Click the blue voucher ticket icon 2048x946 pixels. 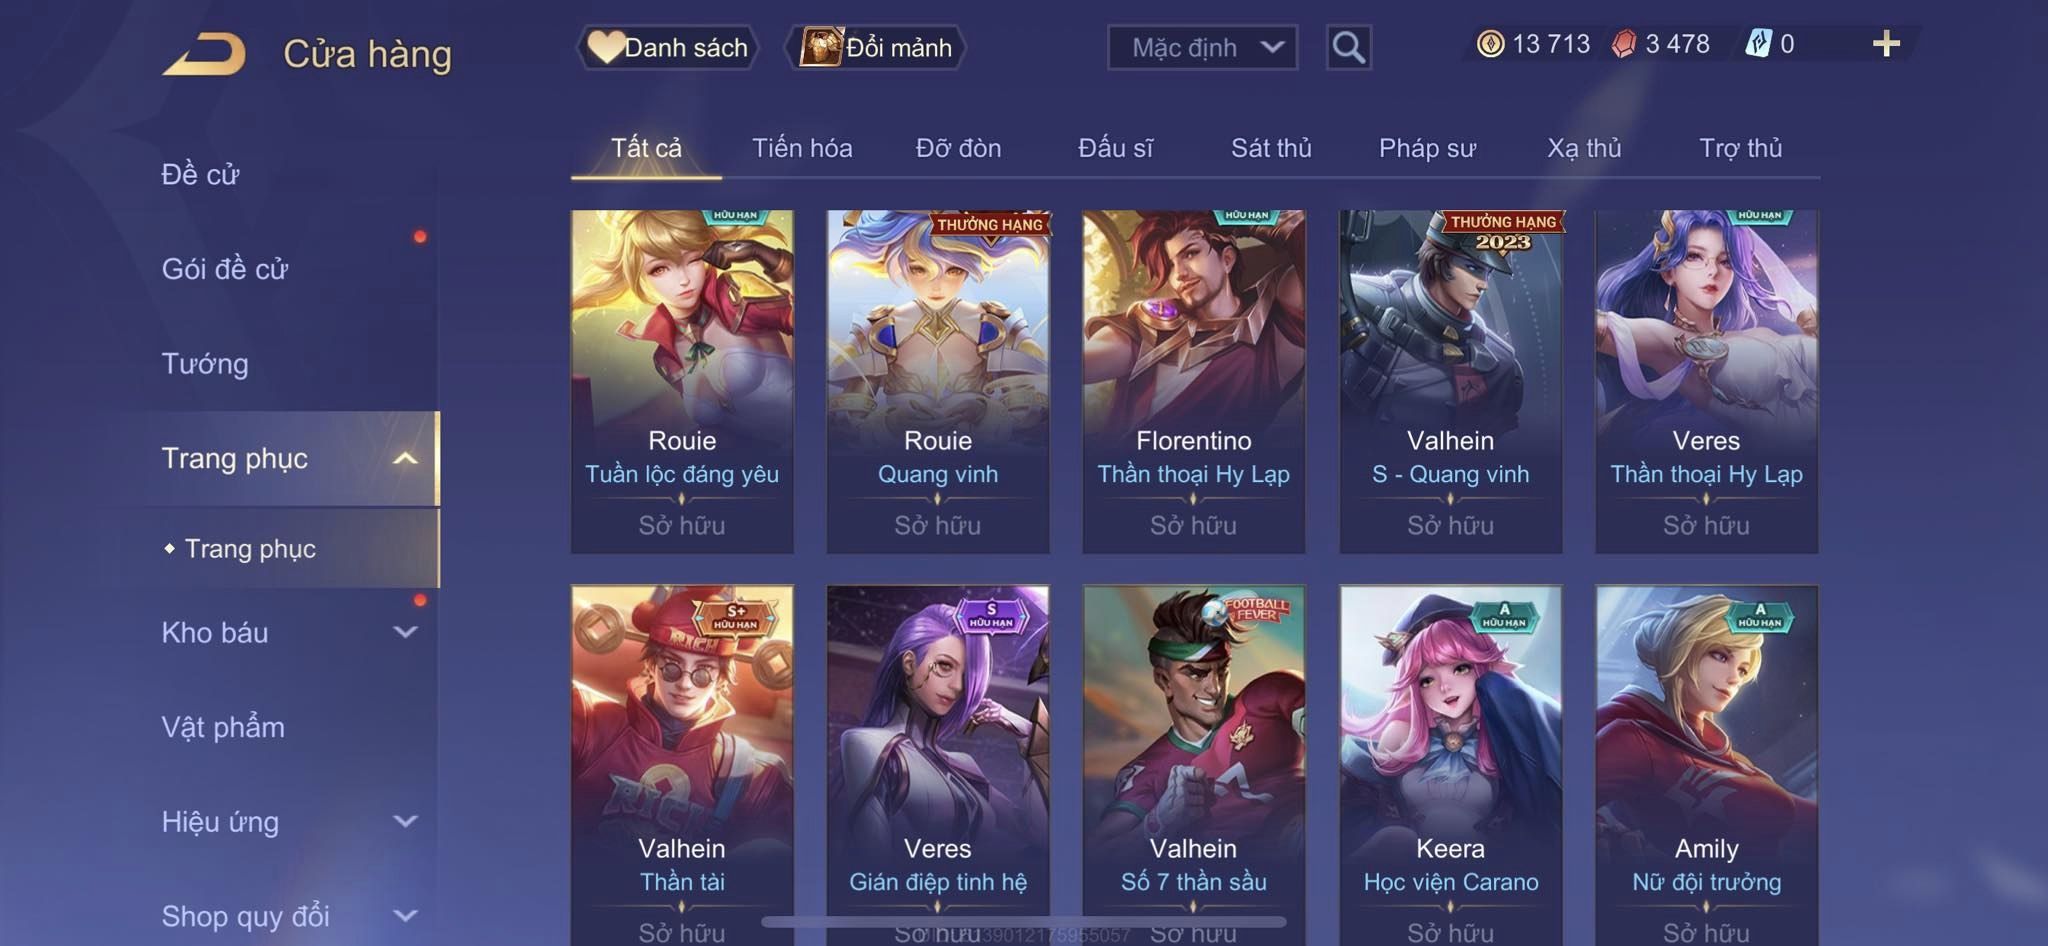click(1758, 44)
